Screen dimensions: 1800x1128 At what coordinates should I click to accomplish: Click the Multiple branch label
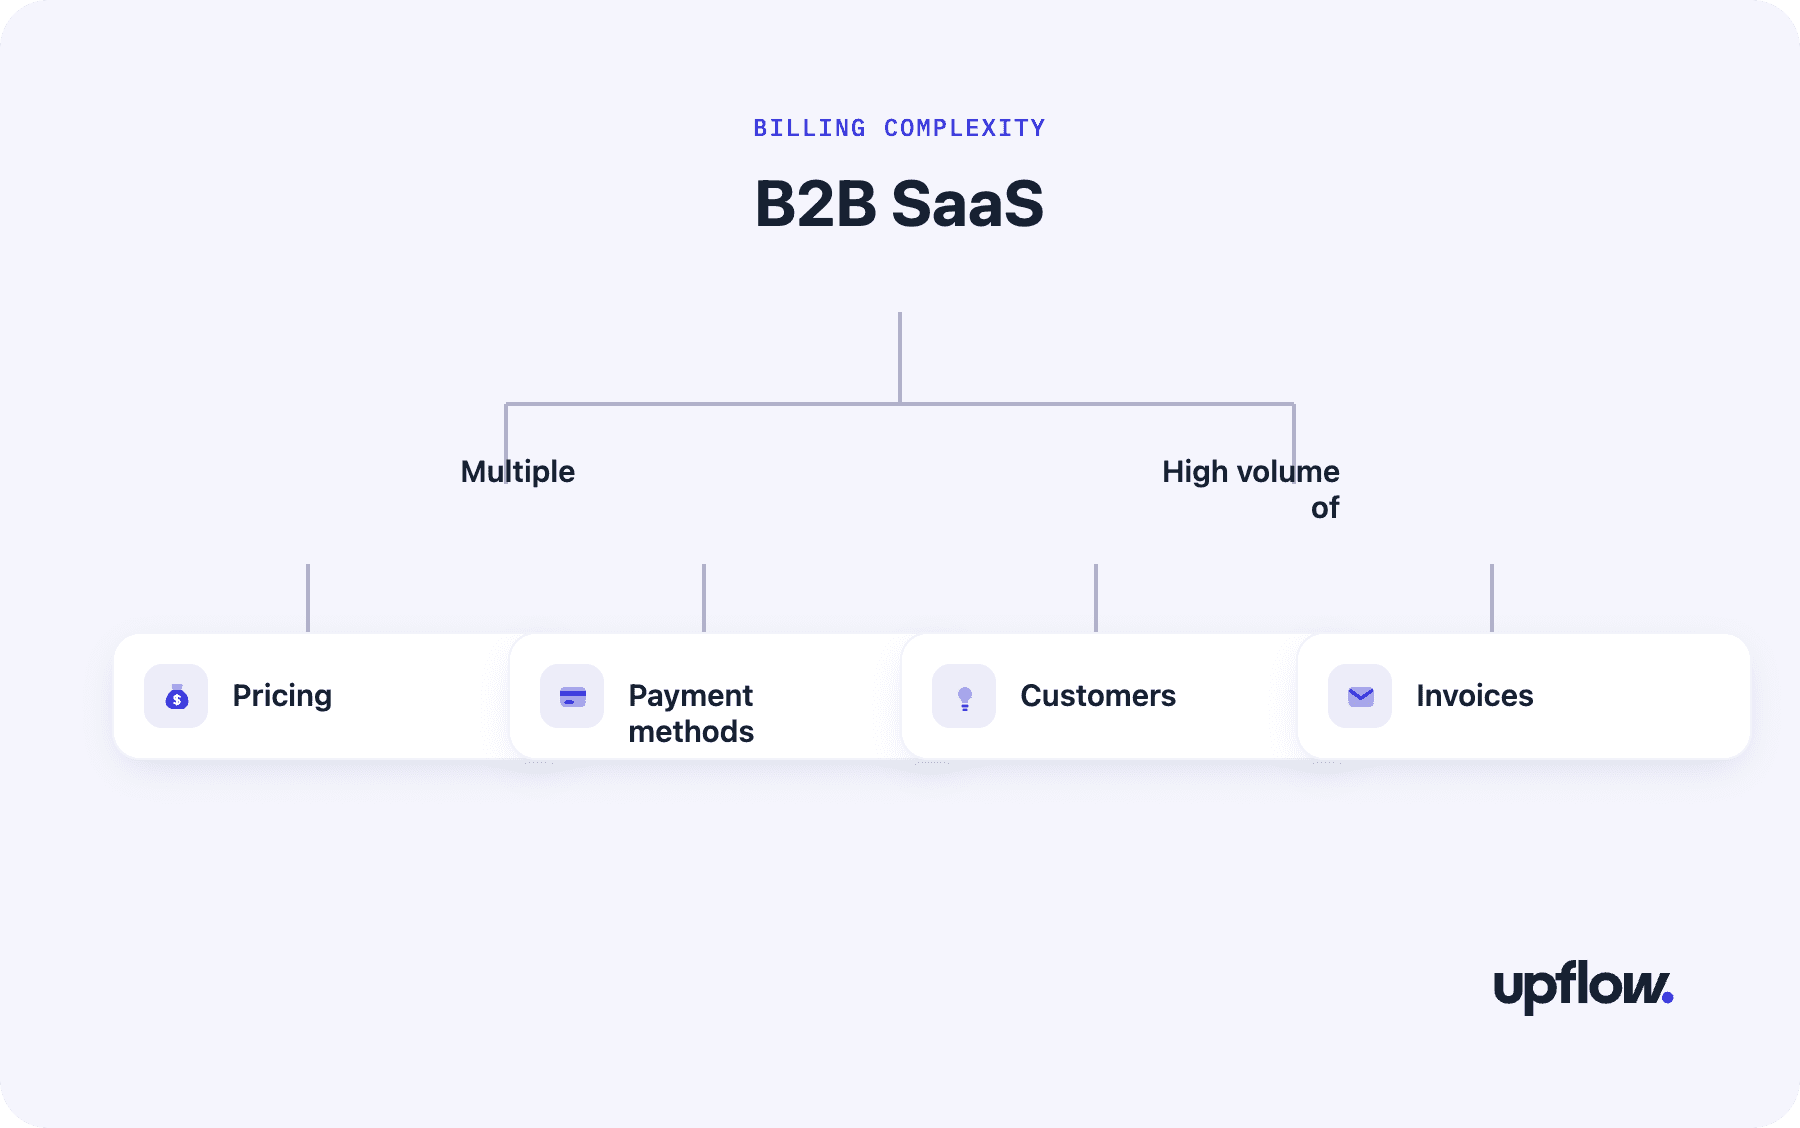coord(518,472)
